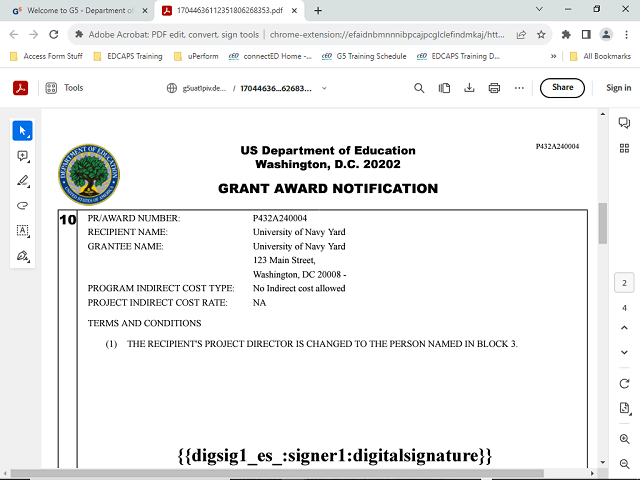
Task: Click the g5uat1piv site breadcrumb
Action: click(x=196, y=88)
